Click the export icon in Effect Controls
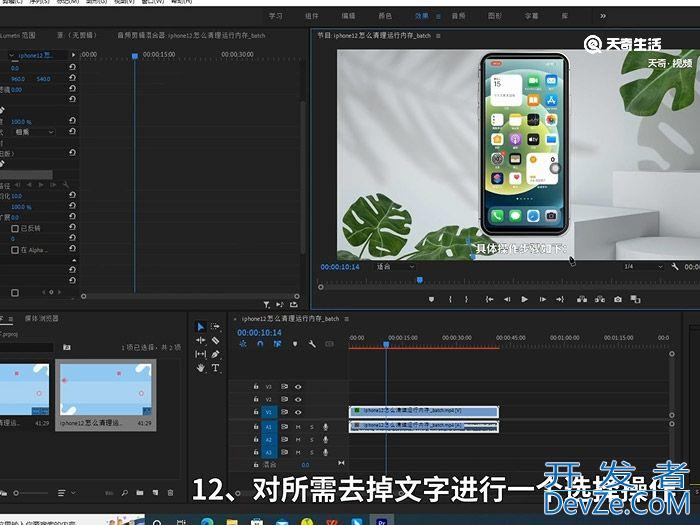This screenshot has height=525, width=700. 294,304
